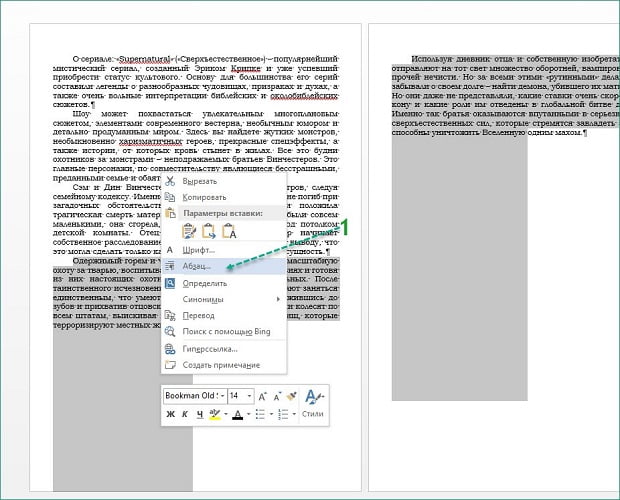Expand the Синонимы submenu arrow

(x=278, y=299)
